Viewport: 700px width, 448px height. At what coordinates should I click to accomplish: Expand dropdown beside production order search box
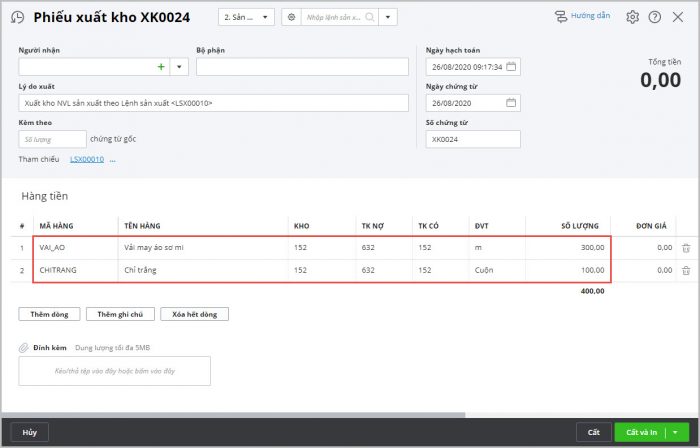coord(388,17)
